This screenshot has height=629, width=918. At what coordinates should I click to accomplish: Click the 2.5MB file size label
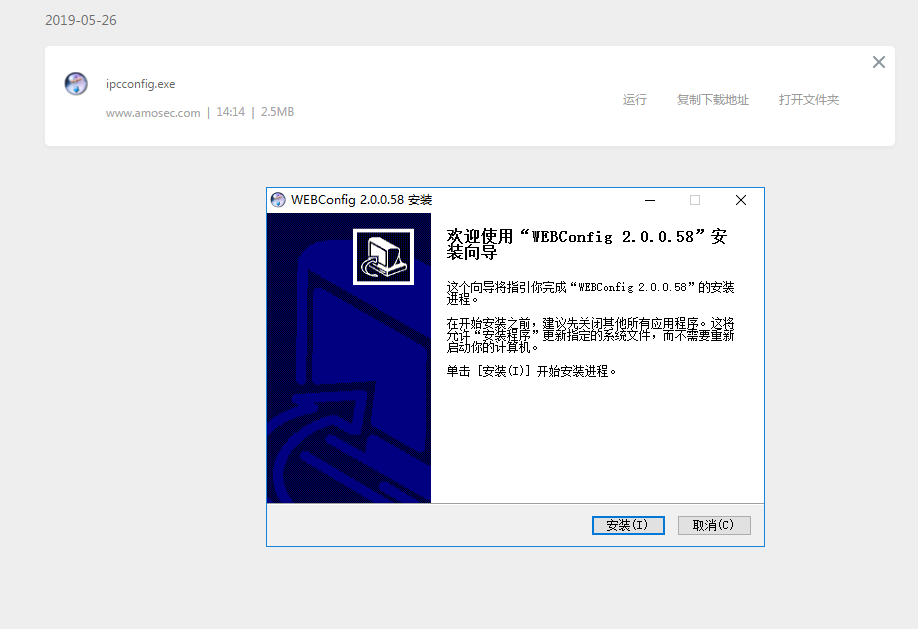point(278,112)
